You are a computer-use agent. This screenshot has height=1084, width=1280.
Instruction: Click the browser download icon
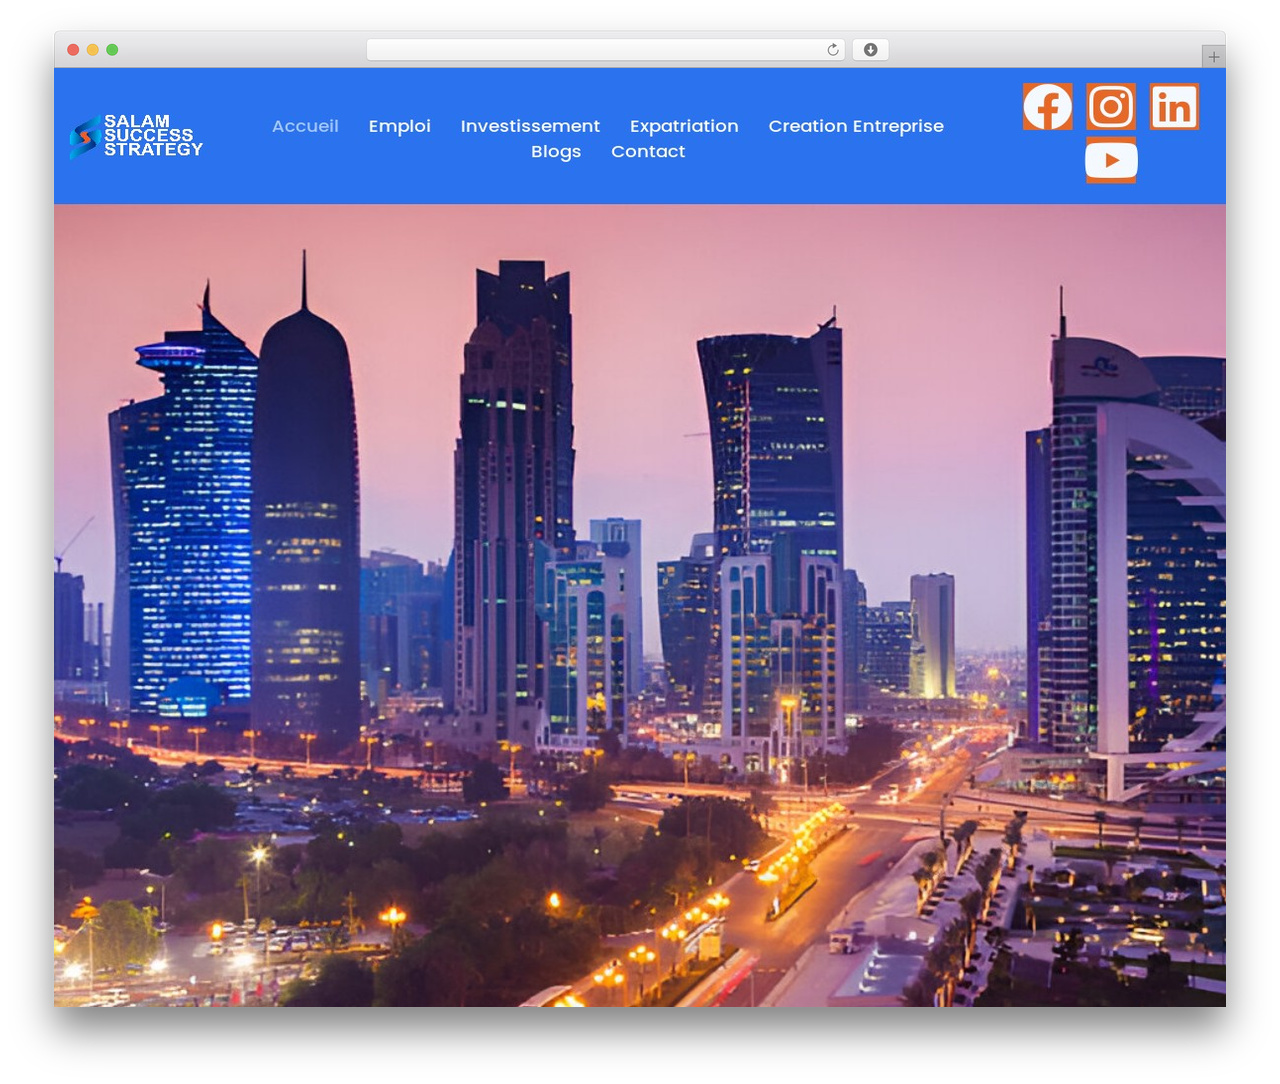click(x=871, y=50)
